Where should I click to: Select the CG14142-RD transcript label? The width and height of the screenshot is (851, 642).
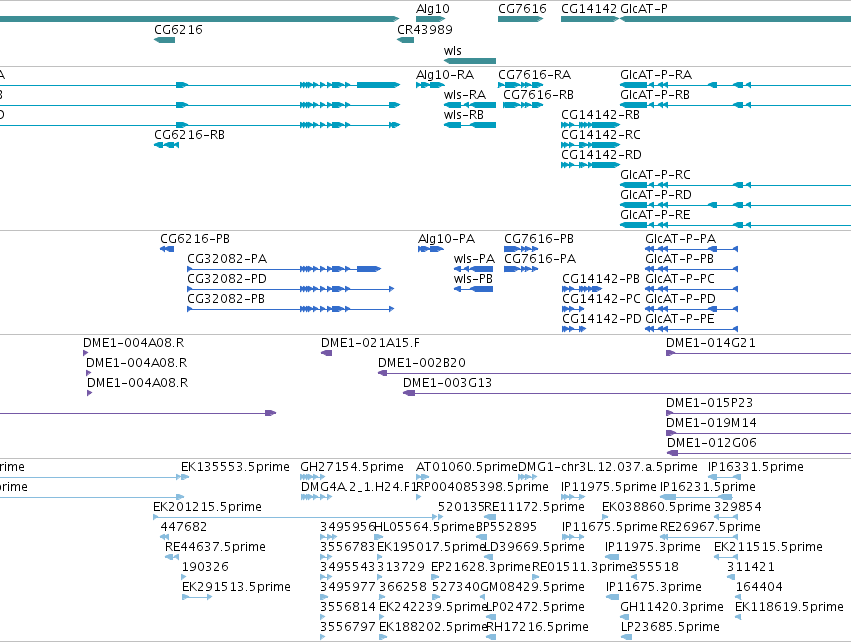coord(601,155)
